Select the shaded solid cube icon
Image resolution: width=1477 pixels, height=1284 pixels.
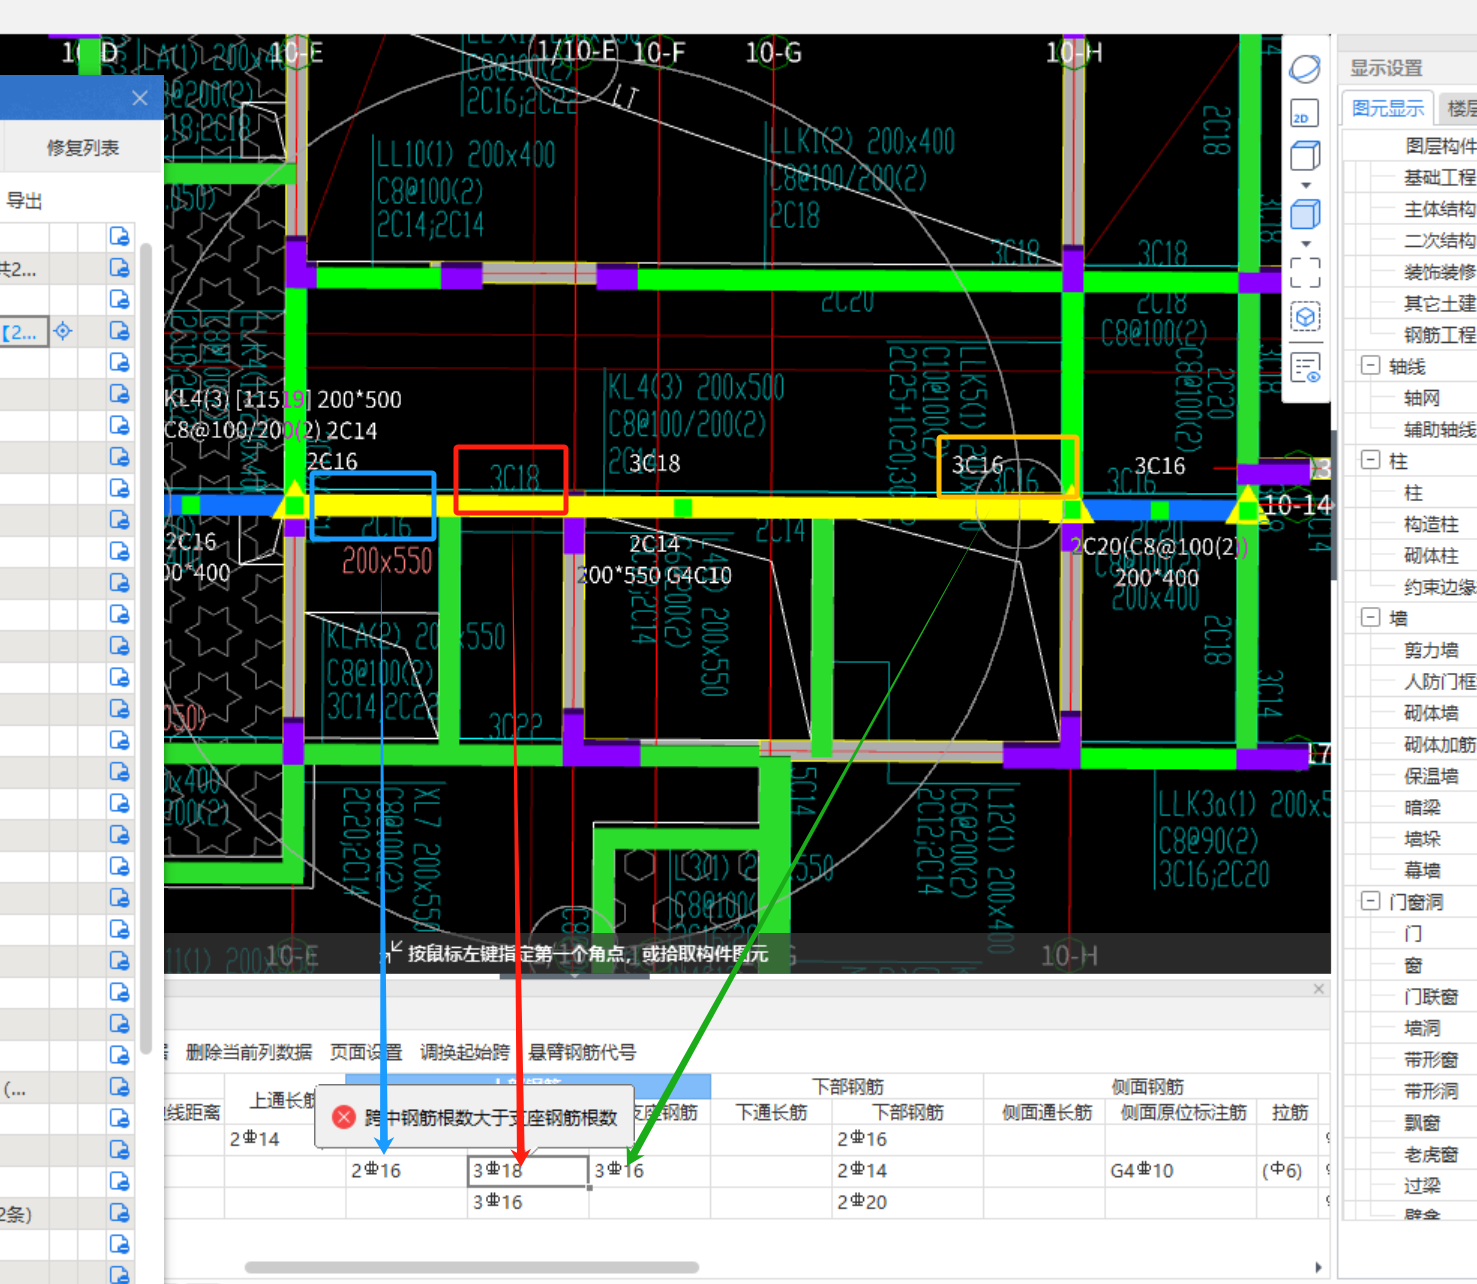(x=1305, y=214)
